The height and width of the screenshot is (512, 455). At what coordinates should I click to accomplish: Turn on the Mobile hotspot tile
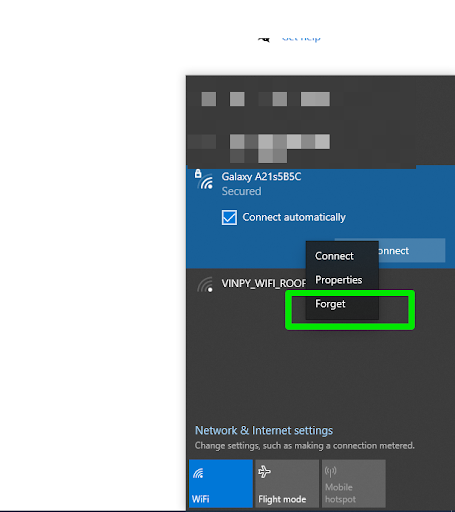(353, 483)
